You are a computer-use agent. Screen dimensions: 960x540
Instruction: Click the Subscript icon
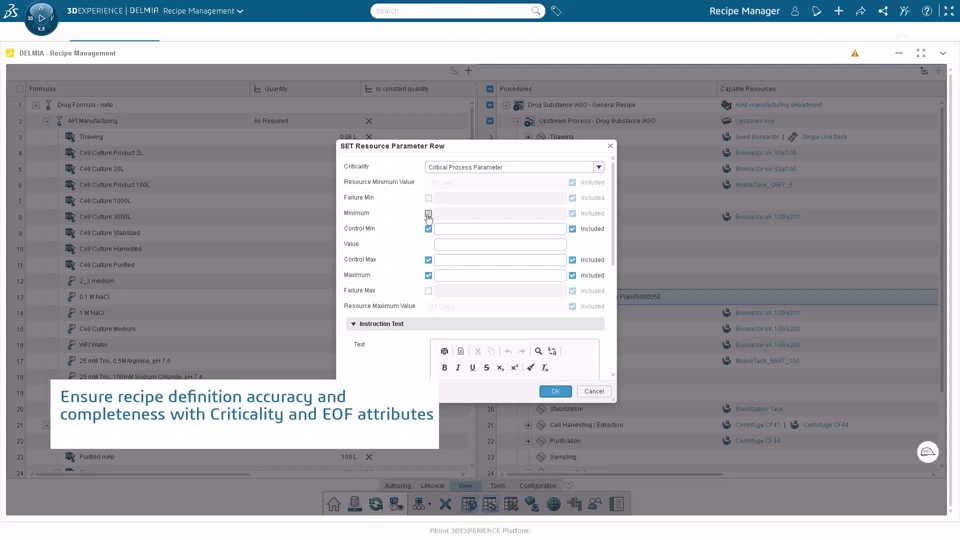coord(500,367)
